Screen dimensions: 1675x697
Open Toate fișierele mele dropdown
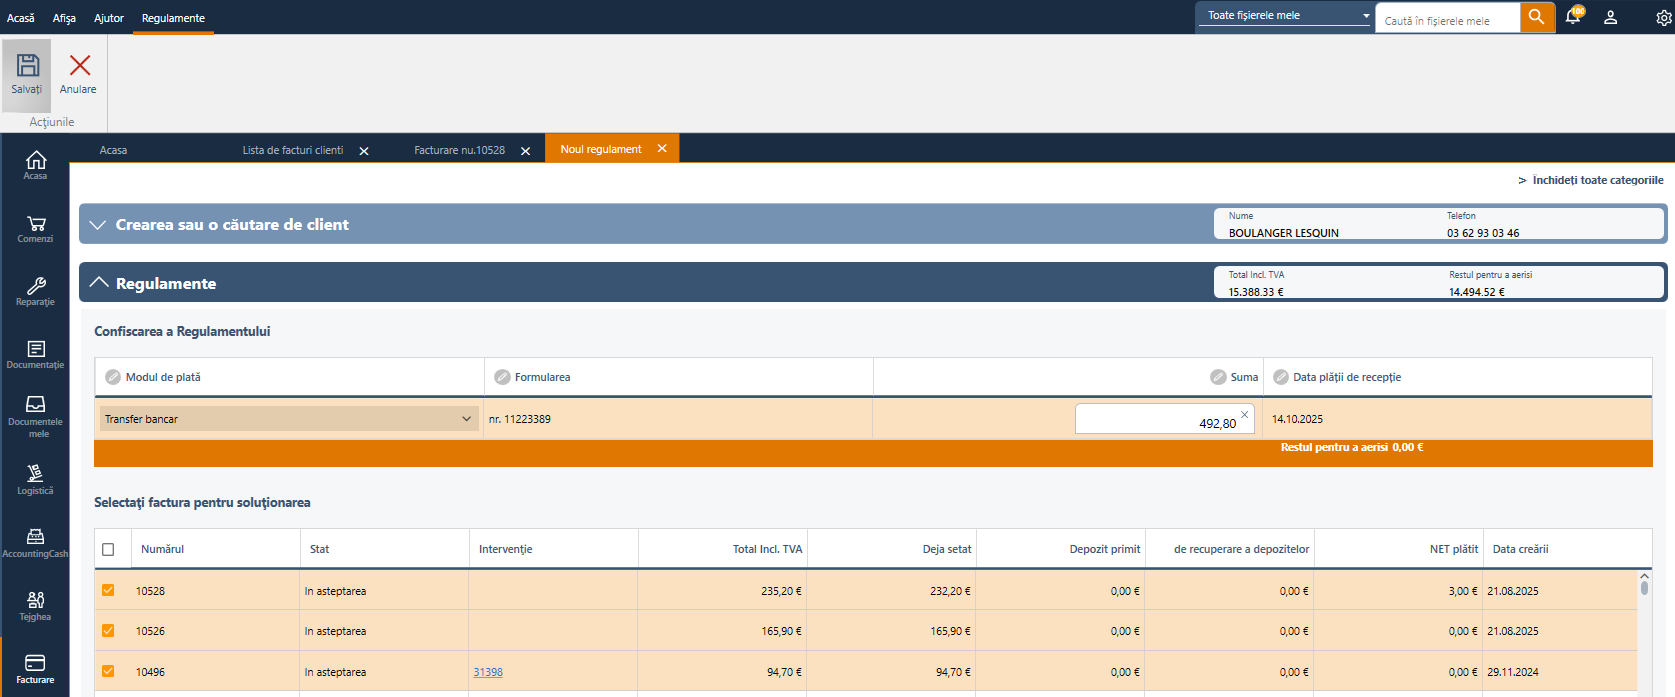tap(1286, 15)
